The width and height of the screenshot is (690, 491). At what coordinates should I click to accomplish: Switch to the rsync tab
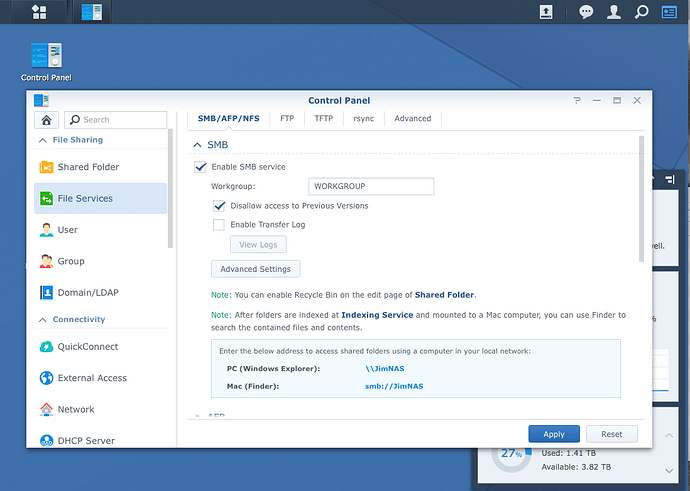coord(363,118)
